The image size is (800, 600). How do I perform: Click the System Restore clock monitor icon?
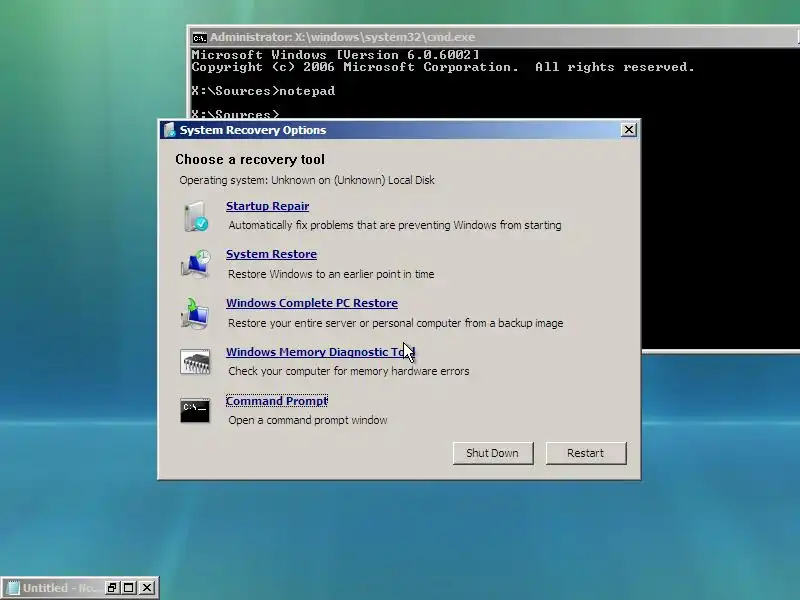[195, 264]
